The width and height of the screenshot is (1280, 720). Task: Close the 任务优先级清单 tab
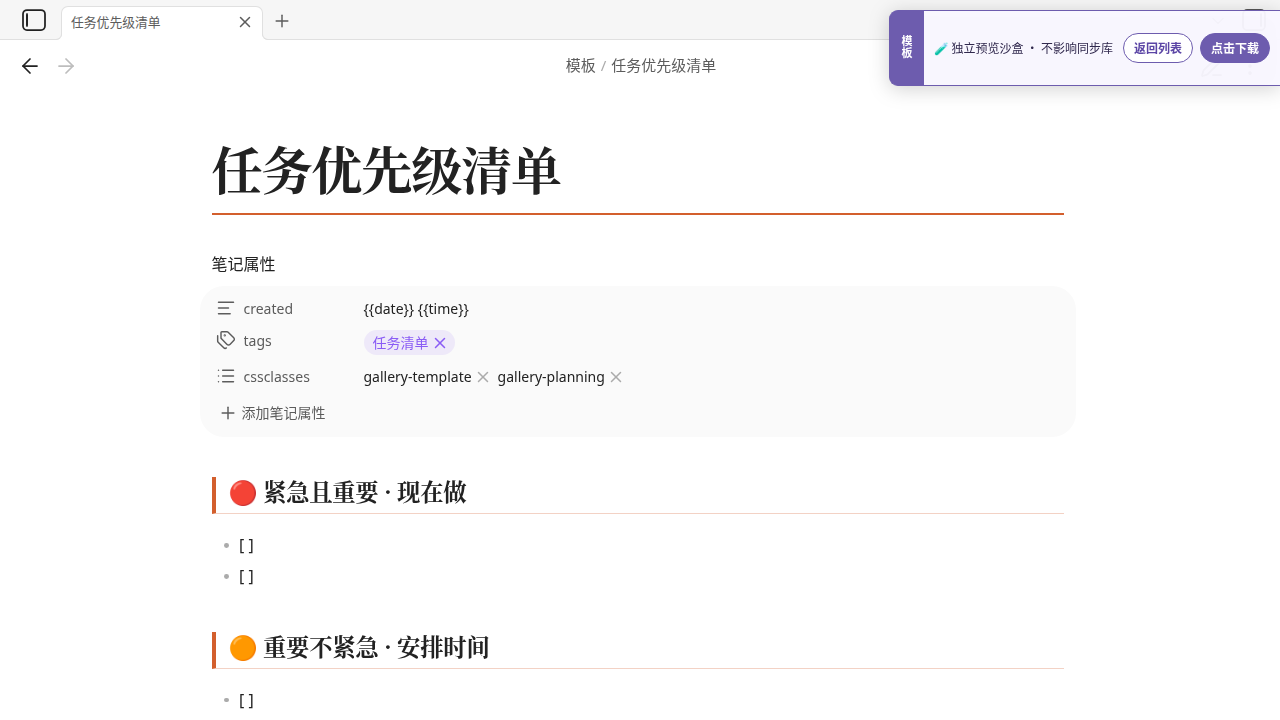pos(245,22)
